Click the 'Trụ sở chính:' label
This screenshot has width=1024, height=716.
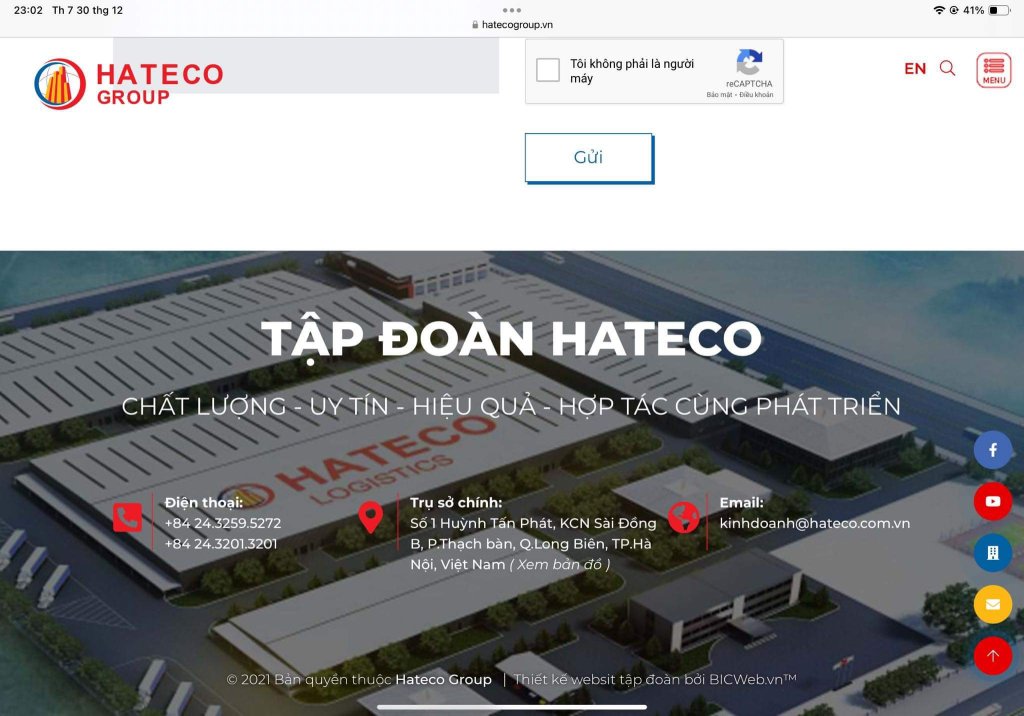(456, 502)
